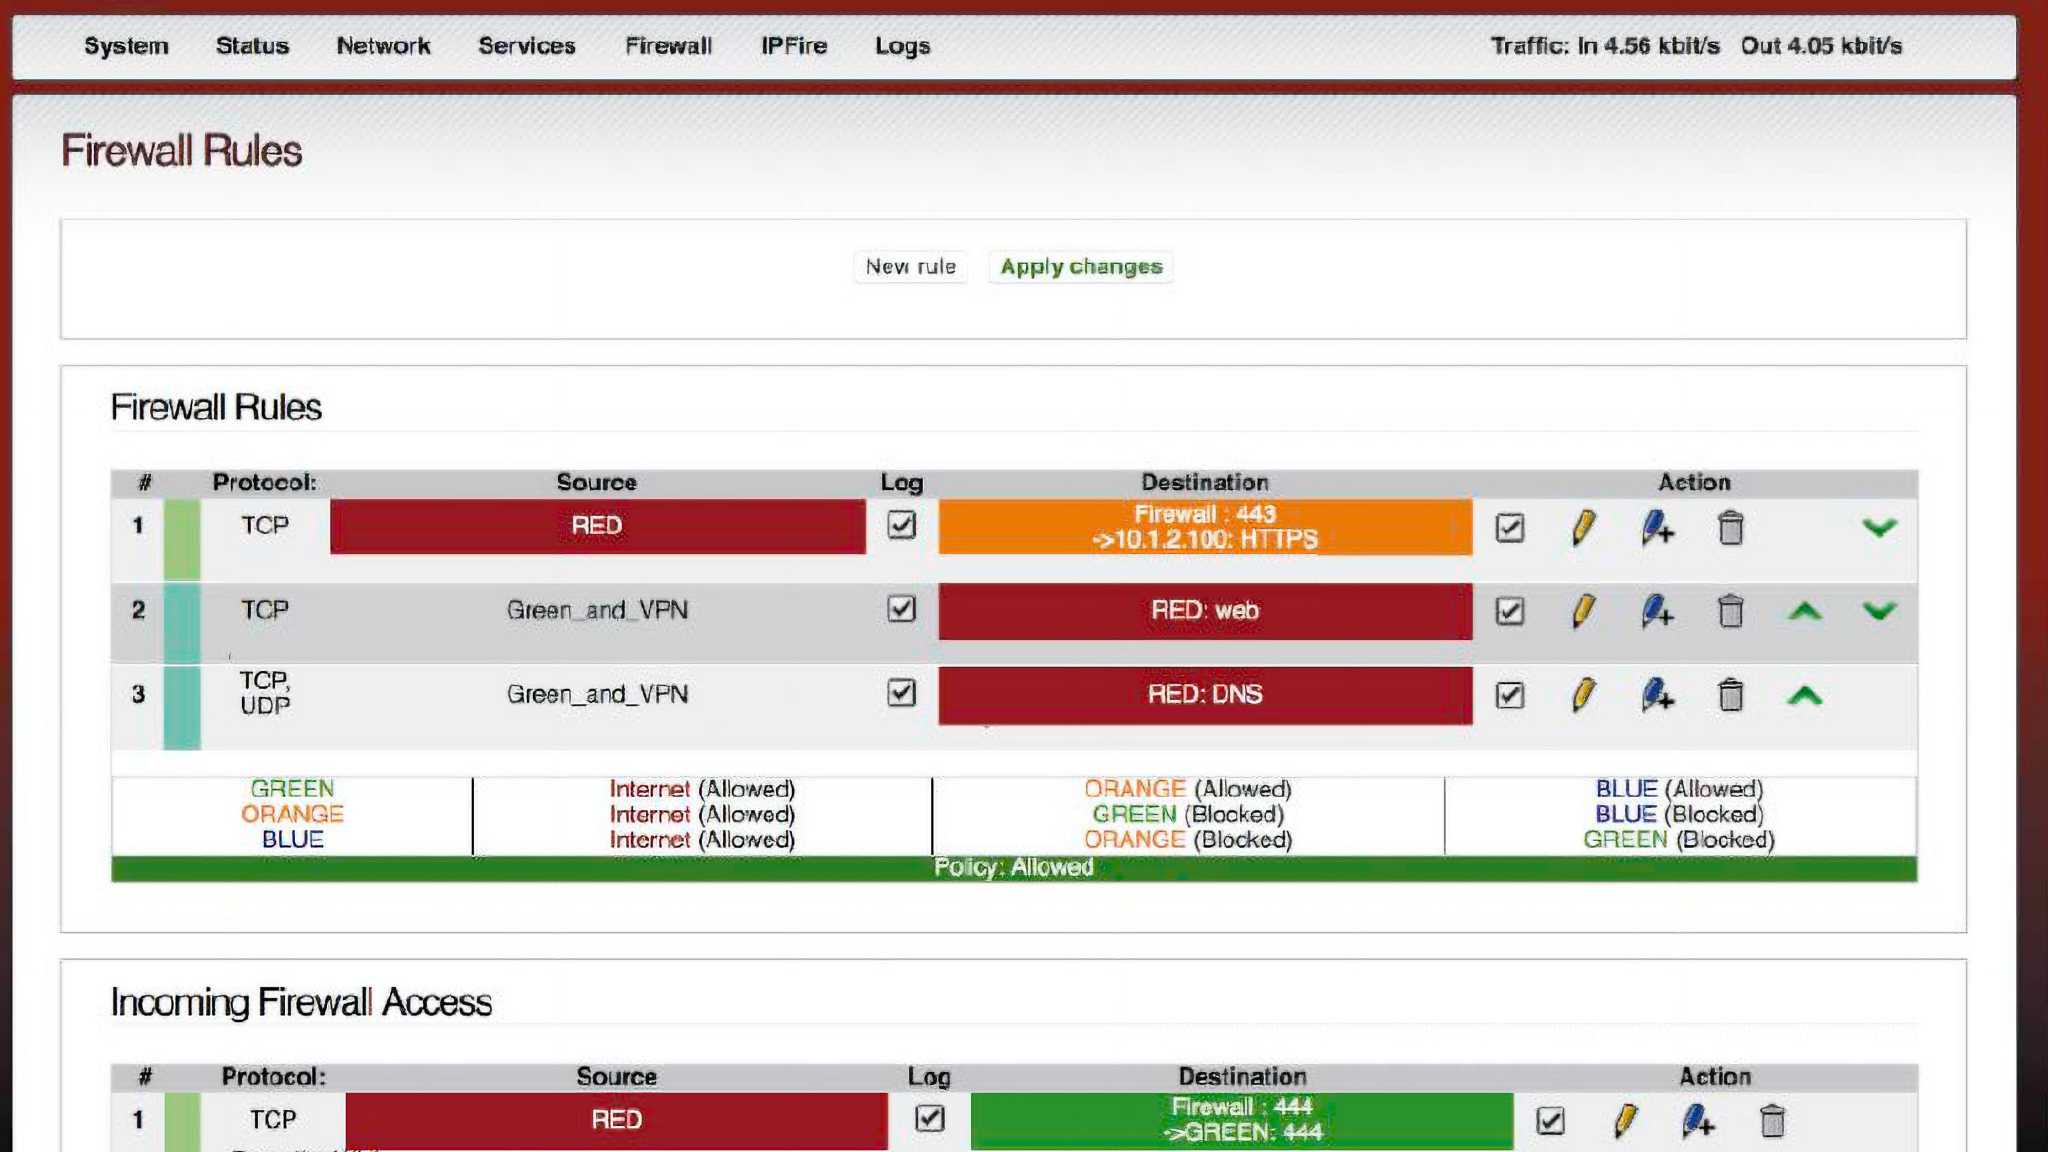Click the New rule button
The height and width of the screenshot is (1152, 2048).
tap(910, 267)
